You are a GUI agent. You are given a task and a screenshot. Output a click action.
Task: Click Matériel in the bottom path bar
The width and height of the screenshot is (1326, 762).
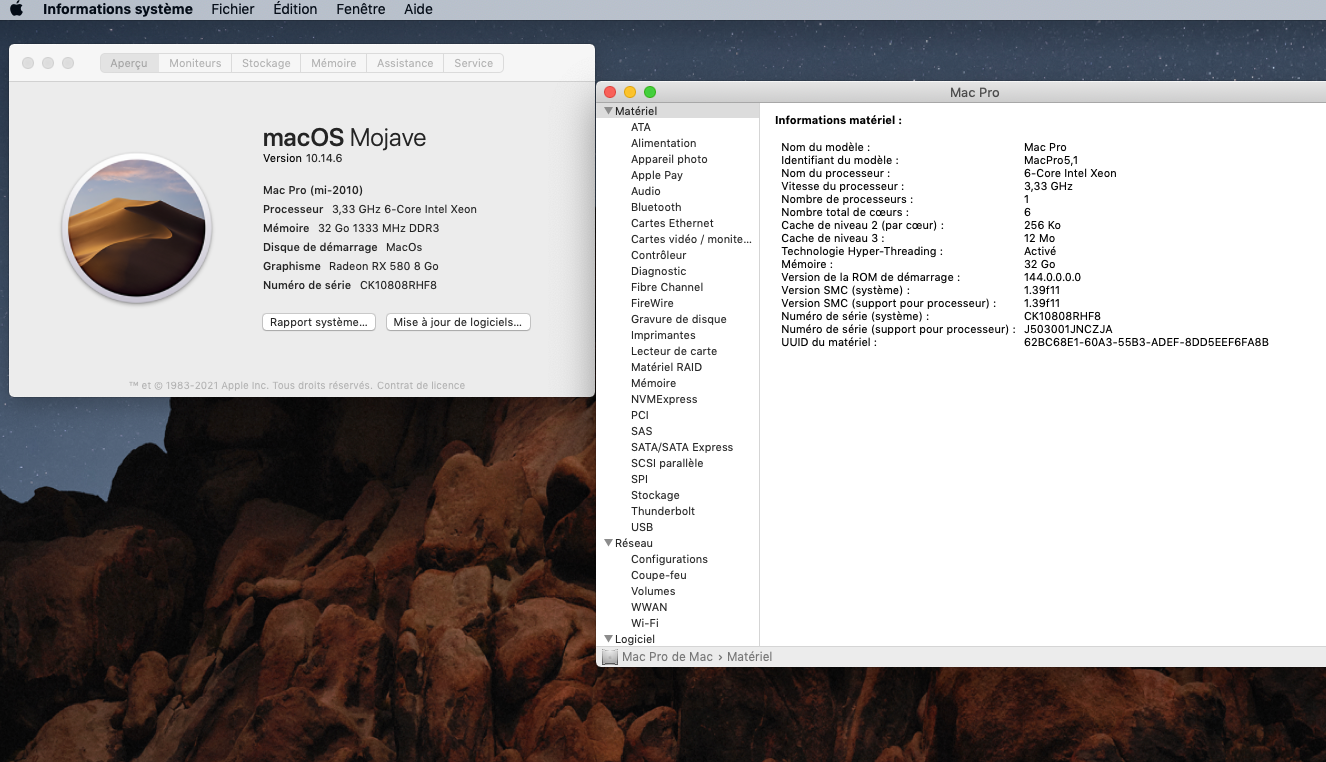750,657
